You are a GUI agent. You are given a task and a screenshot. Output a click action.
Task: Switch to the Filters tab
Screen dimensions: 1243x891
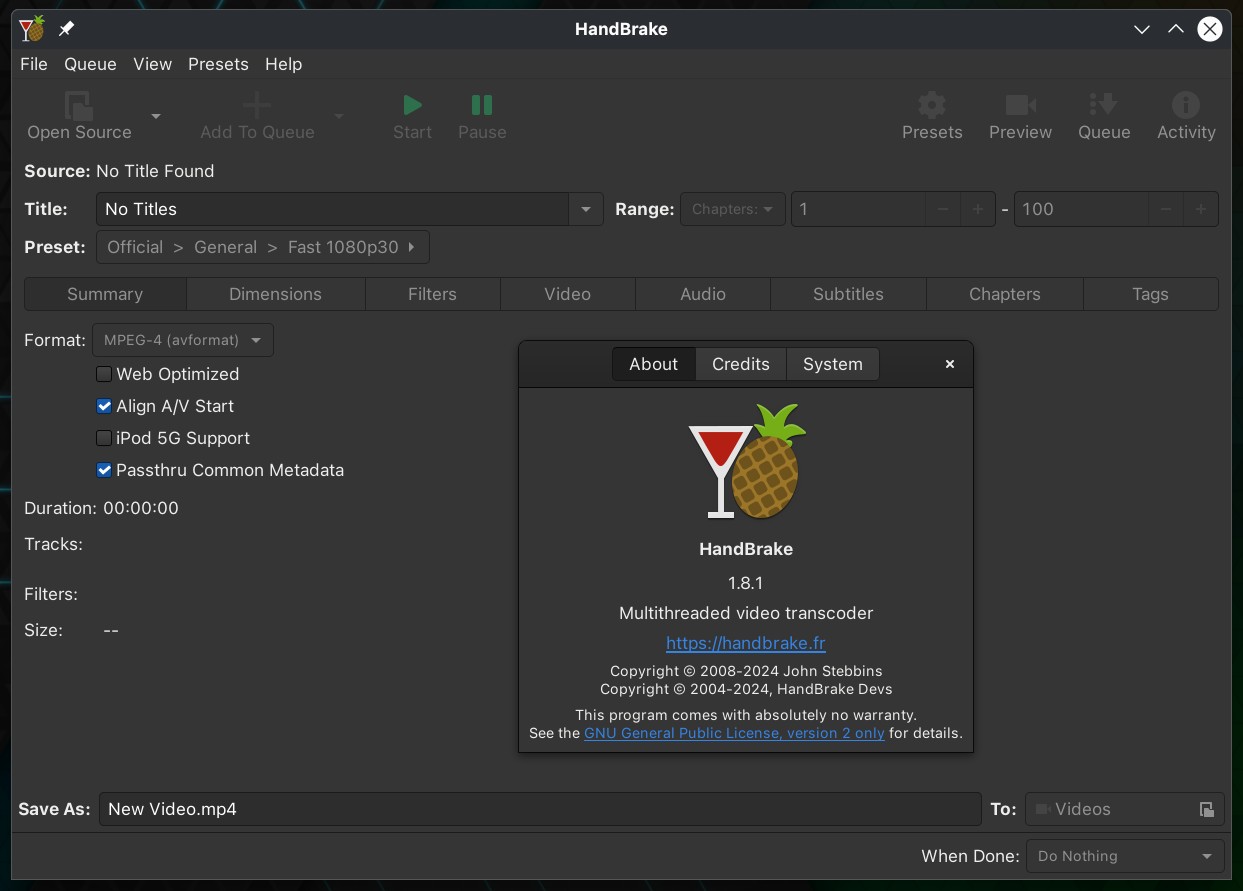432,294
